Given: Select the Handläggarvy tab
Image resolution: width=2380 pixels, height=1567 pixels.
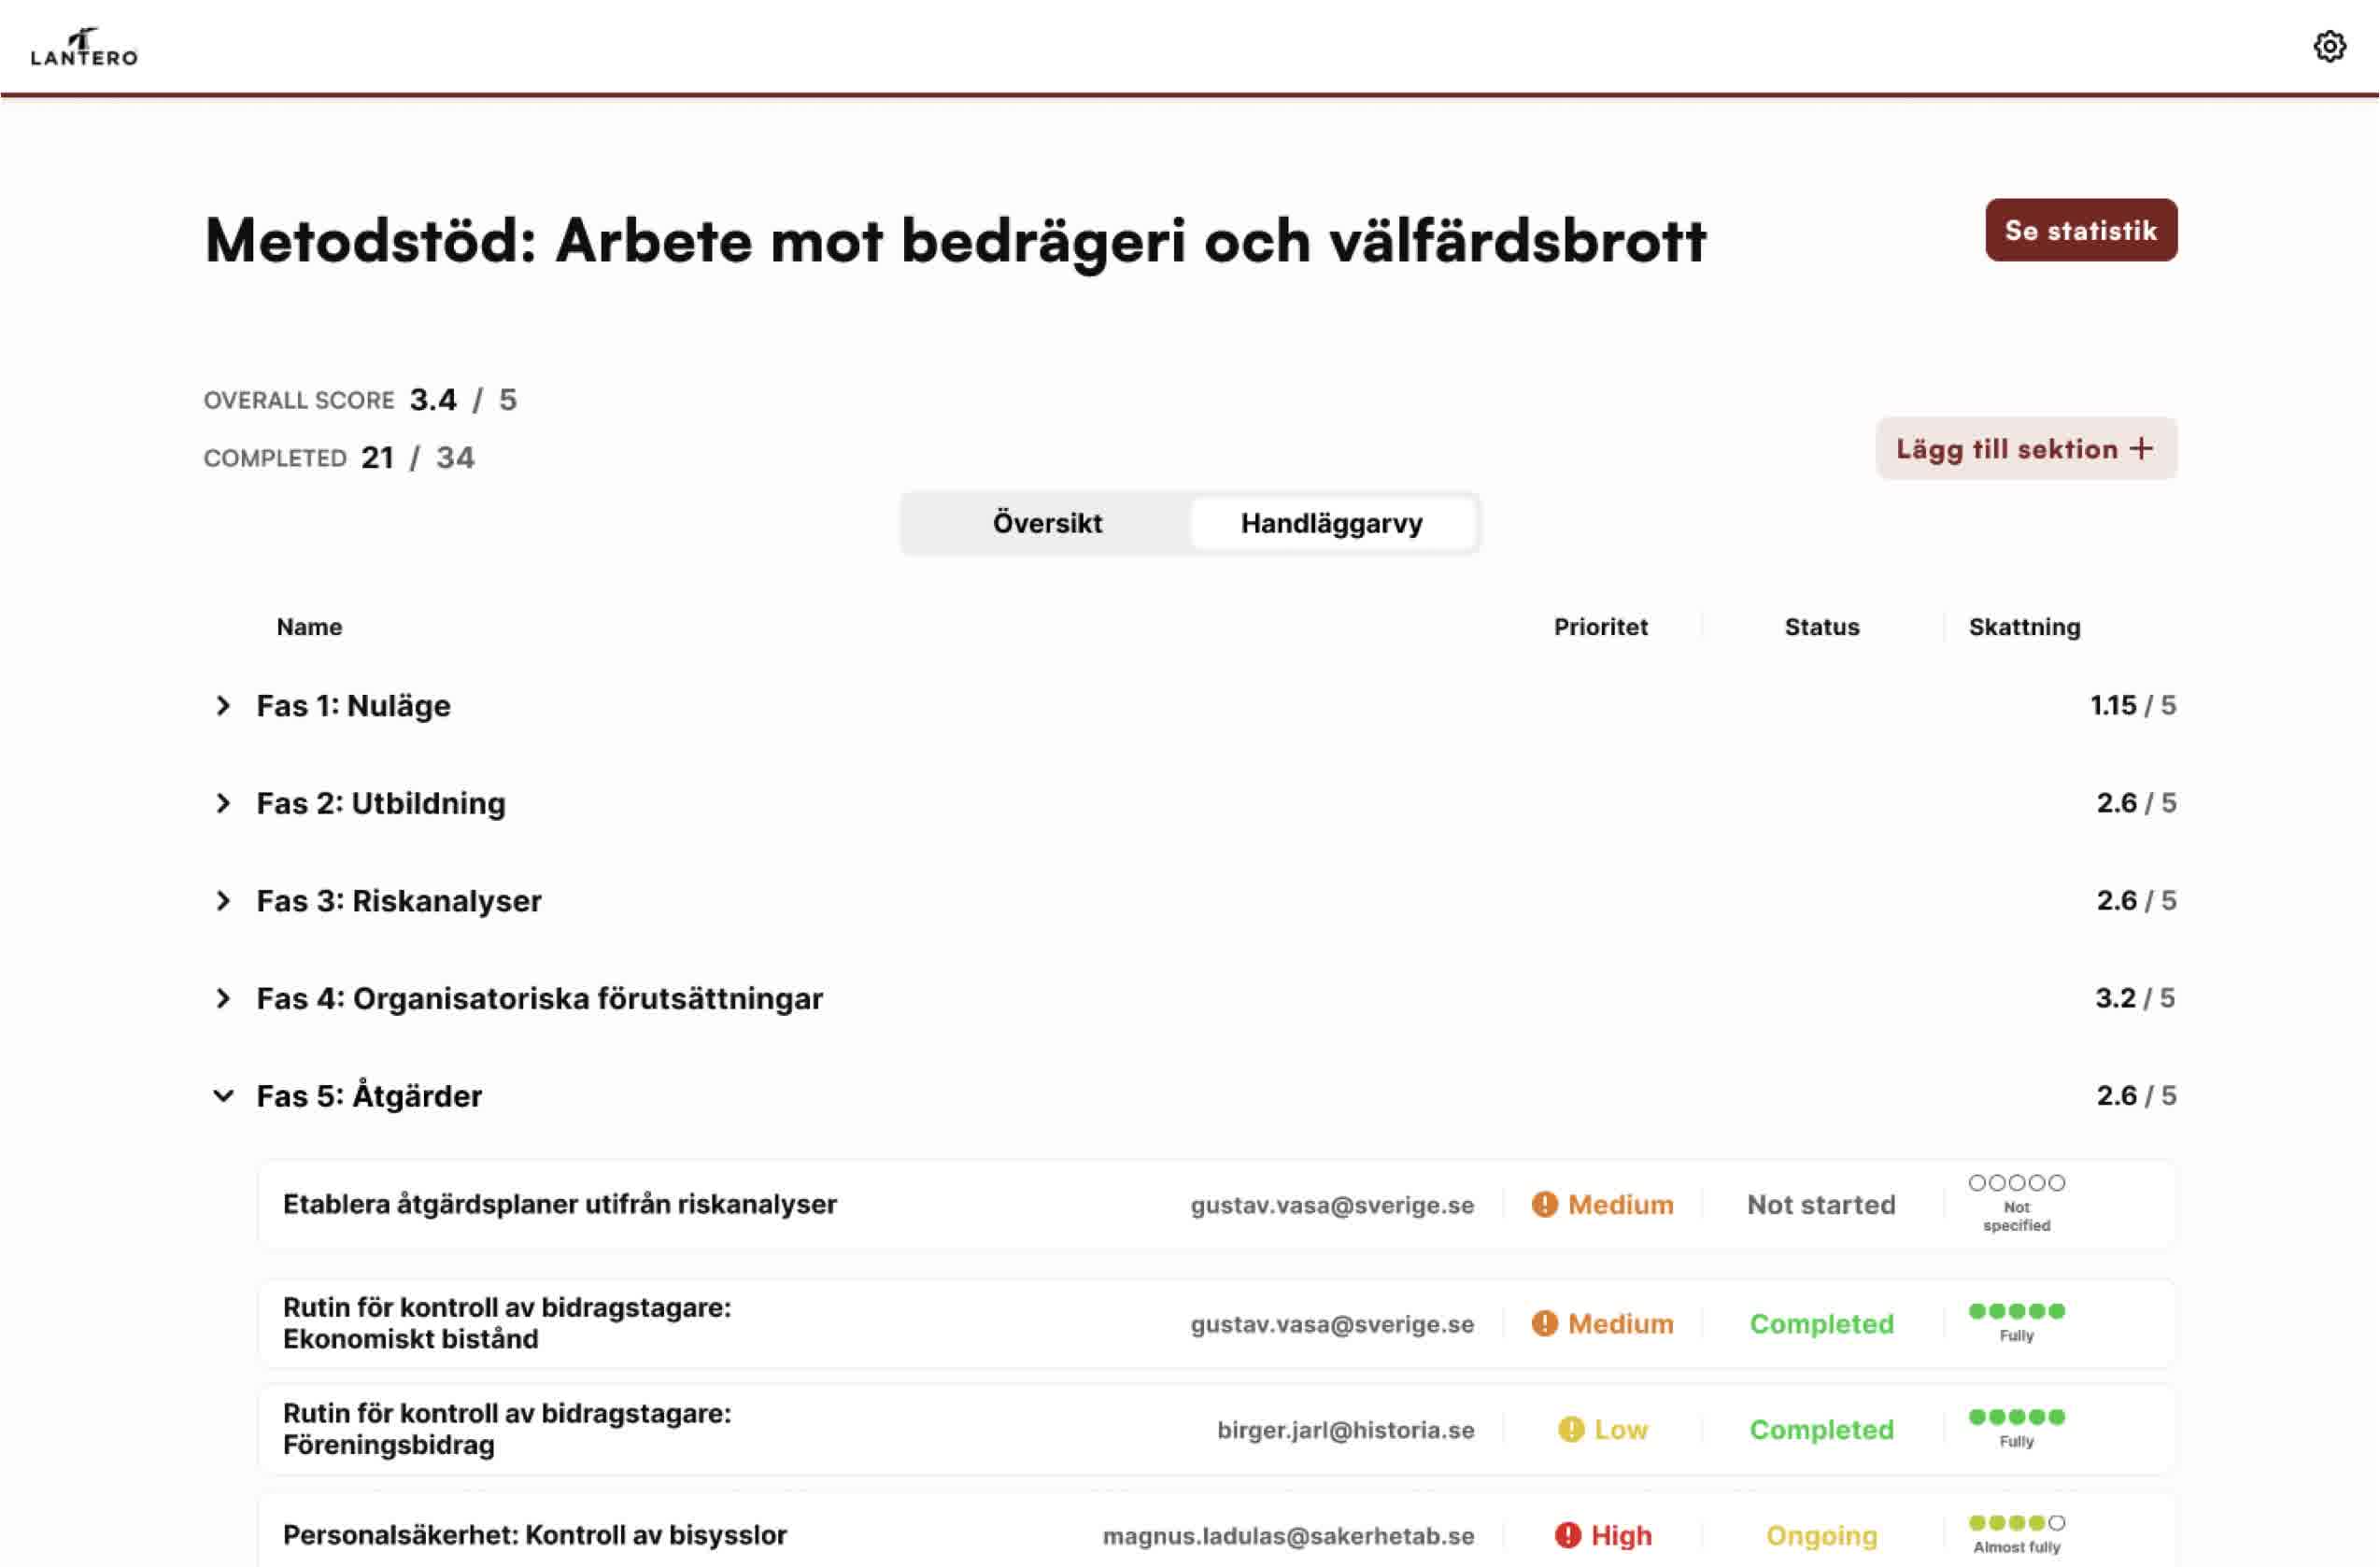Looking at the screenshot, I should click(x=1333, y=522).
